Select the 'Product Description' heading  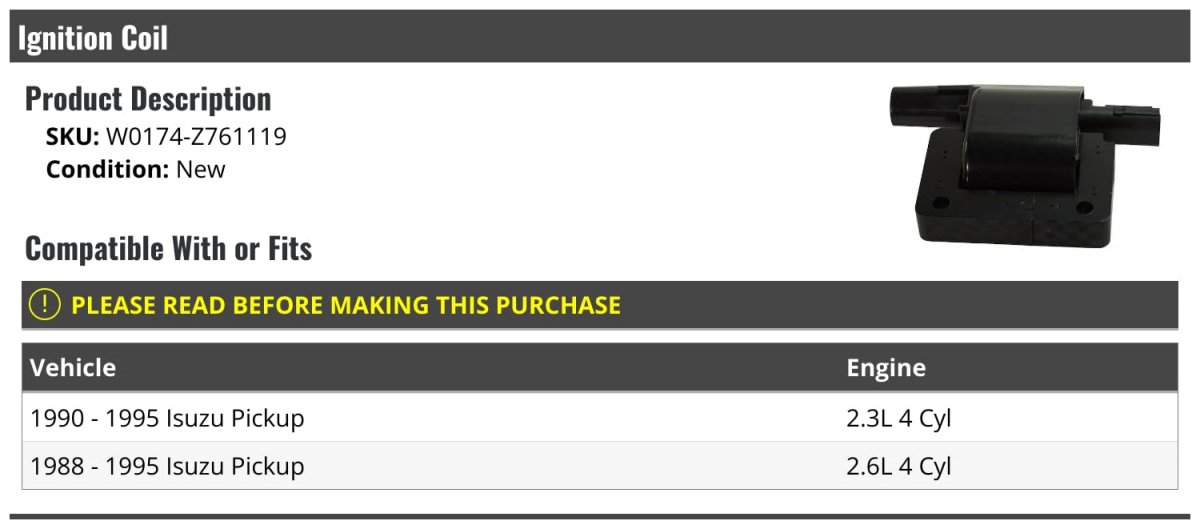coord(148,99)
